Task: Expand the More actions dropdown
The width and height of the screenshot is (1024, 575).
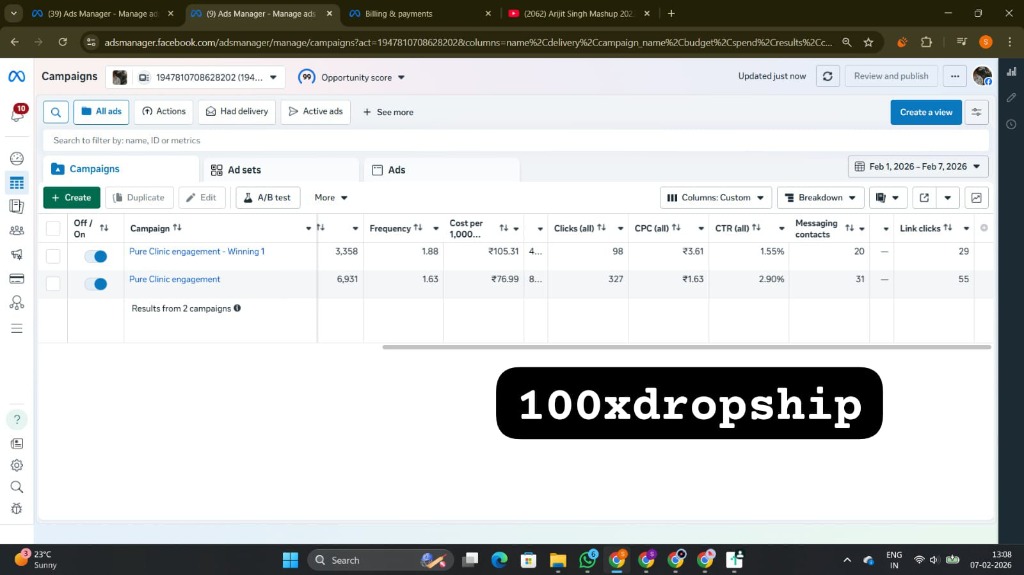Action: coord(330,198)
